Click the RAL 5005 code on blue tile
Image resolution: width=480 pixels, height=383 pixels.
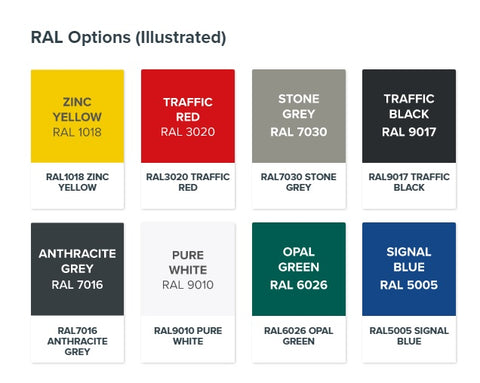coord(409,285)
